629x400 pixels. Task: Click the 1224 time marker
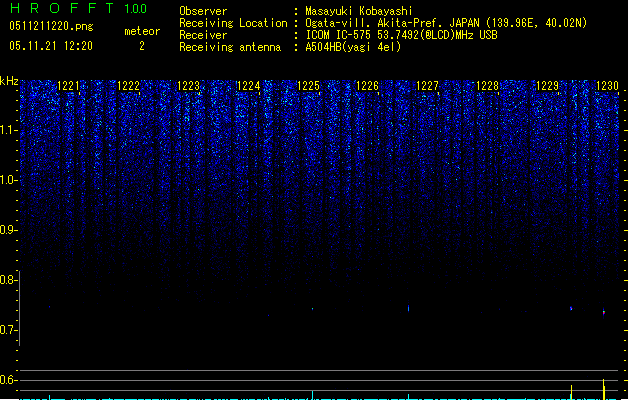tap(248, 86)
